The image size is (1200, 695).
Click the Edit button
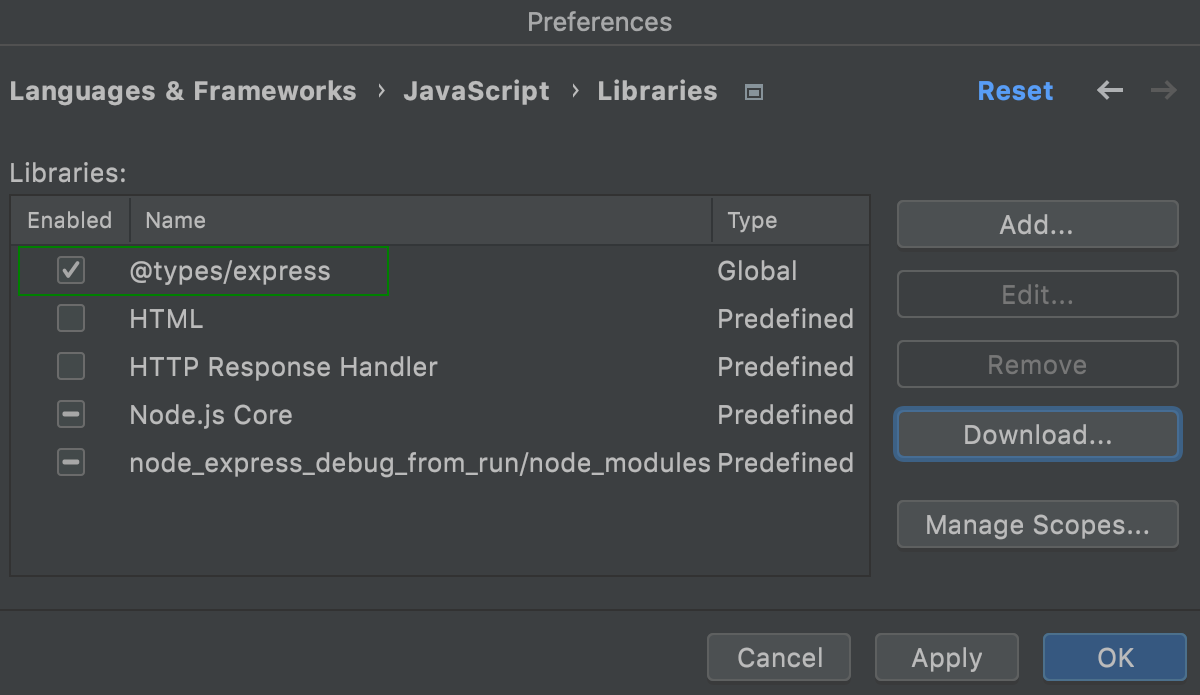click(1037, 294)
